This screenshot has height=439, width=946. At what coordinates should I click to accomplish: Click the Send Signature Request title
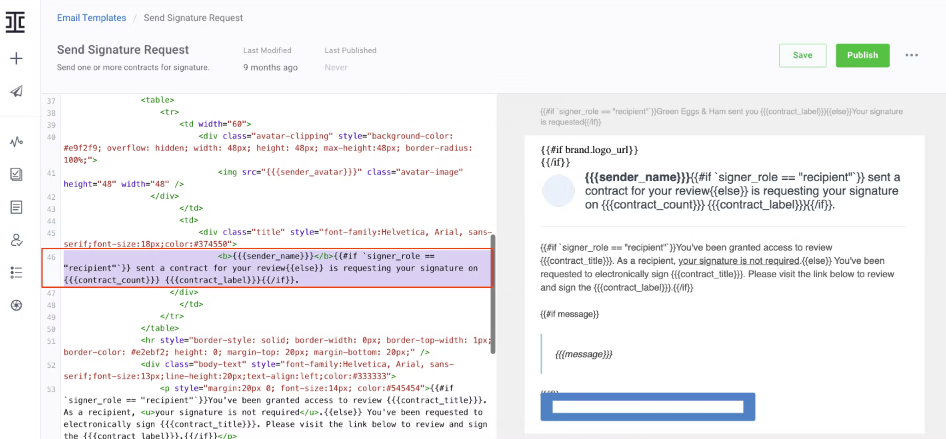123,50
